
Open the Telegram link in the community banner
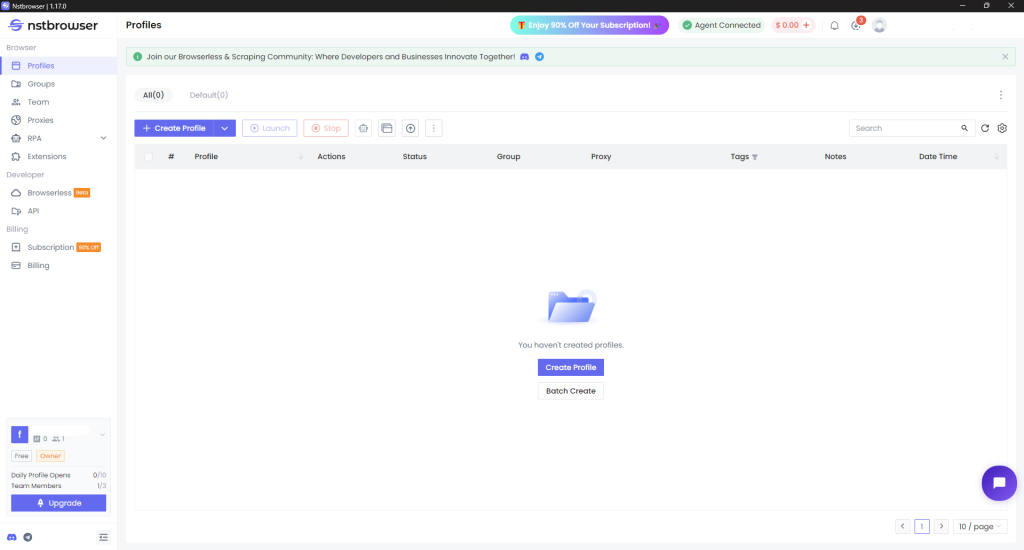[539, 57]
